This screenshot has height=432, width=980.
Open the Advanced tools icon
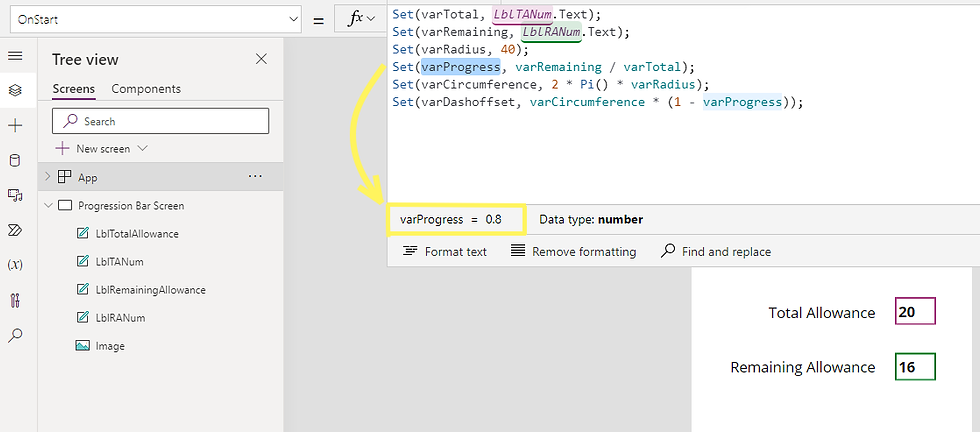pyautogui.click(x=15, y=300)
